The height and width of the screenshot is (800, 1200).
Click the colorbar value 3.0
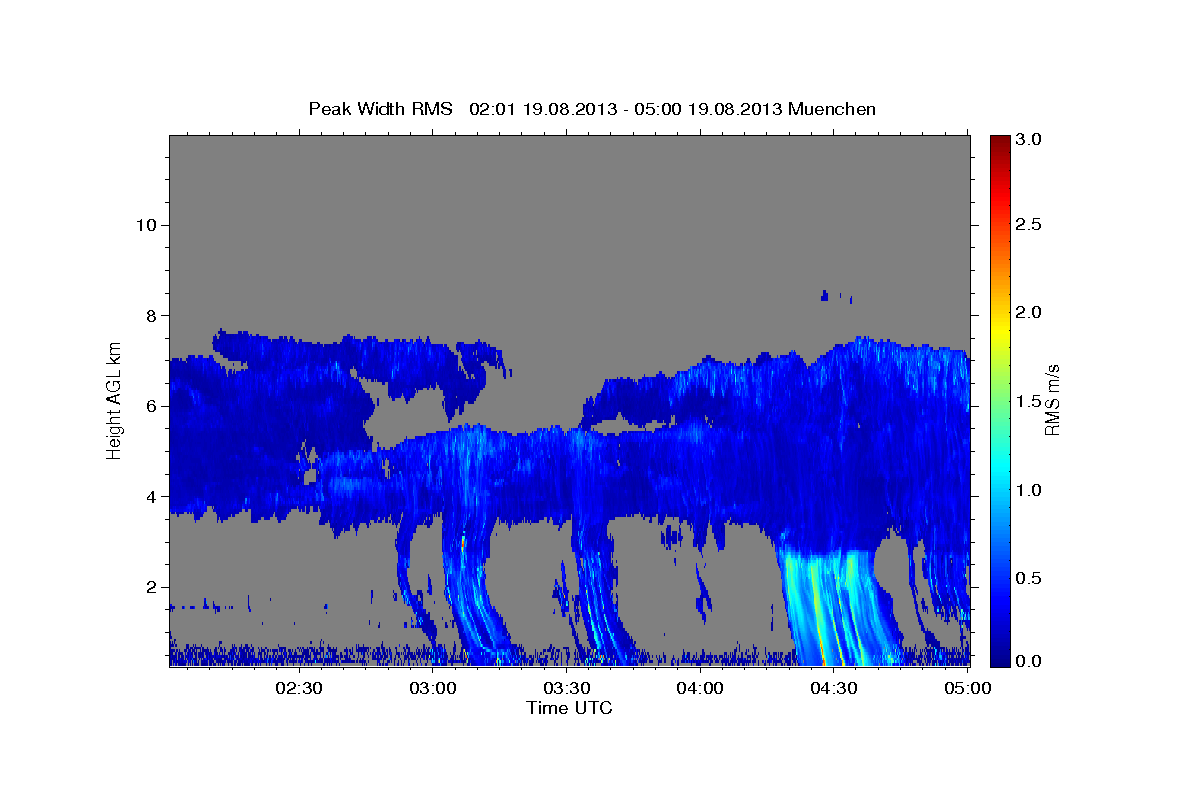(1030, 140)
